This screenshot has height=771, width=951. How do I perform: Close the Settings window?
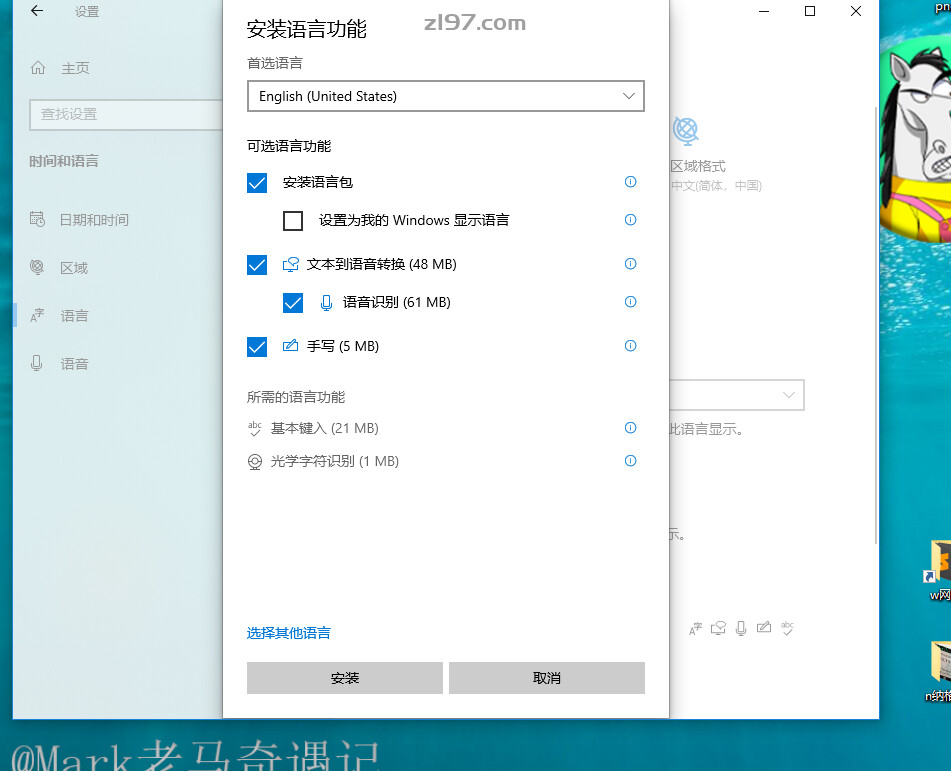pos(856,11)
